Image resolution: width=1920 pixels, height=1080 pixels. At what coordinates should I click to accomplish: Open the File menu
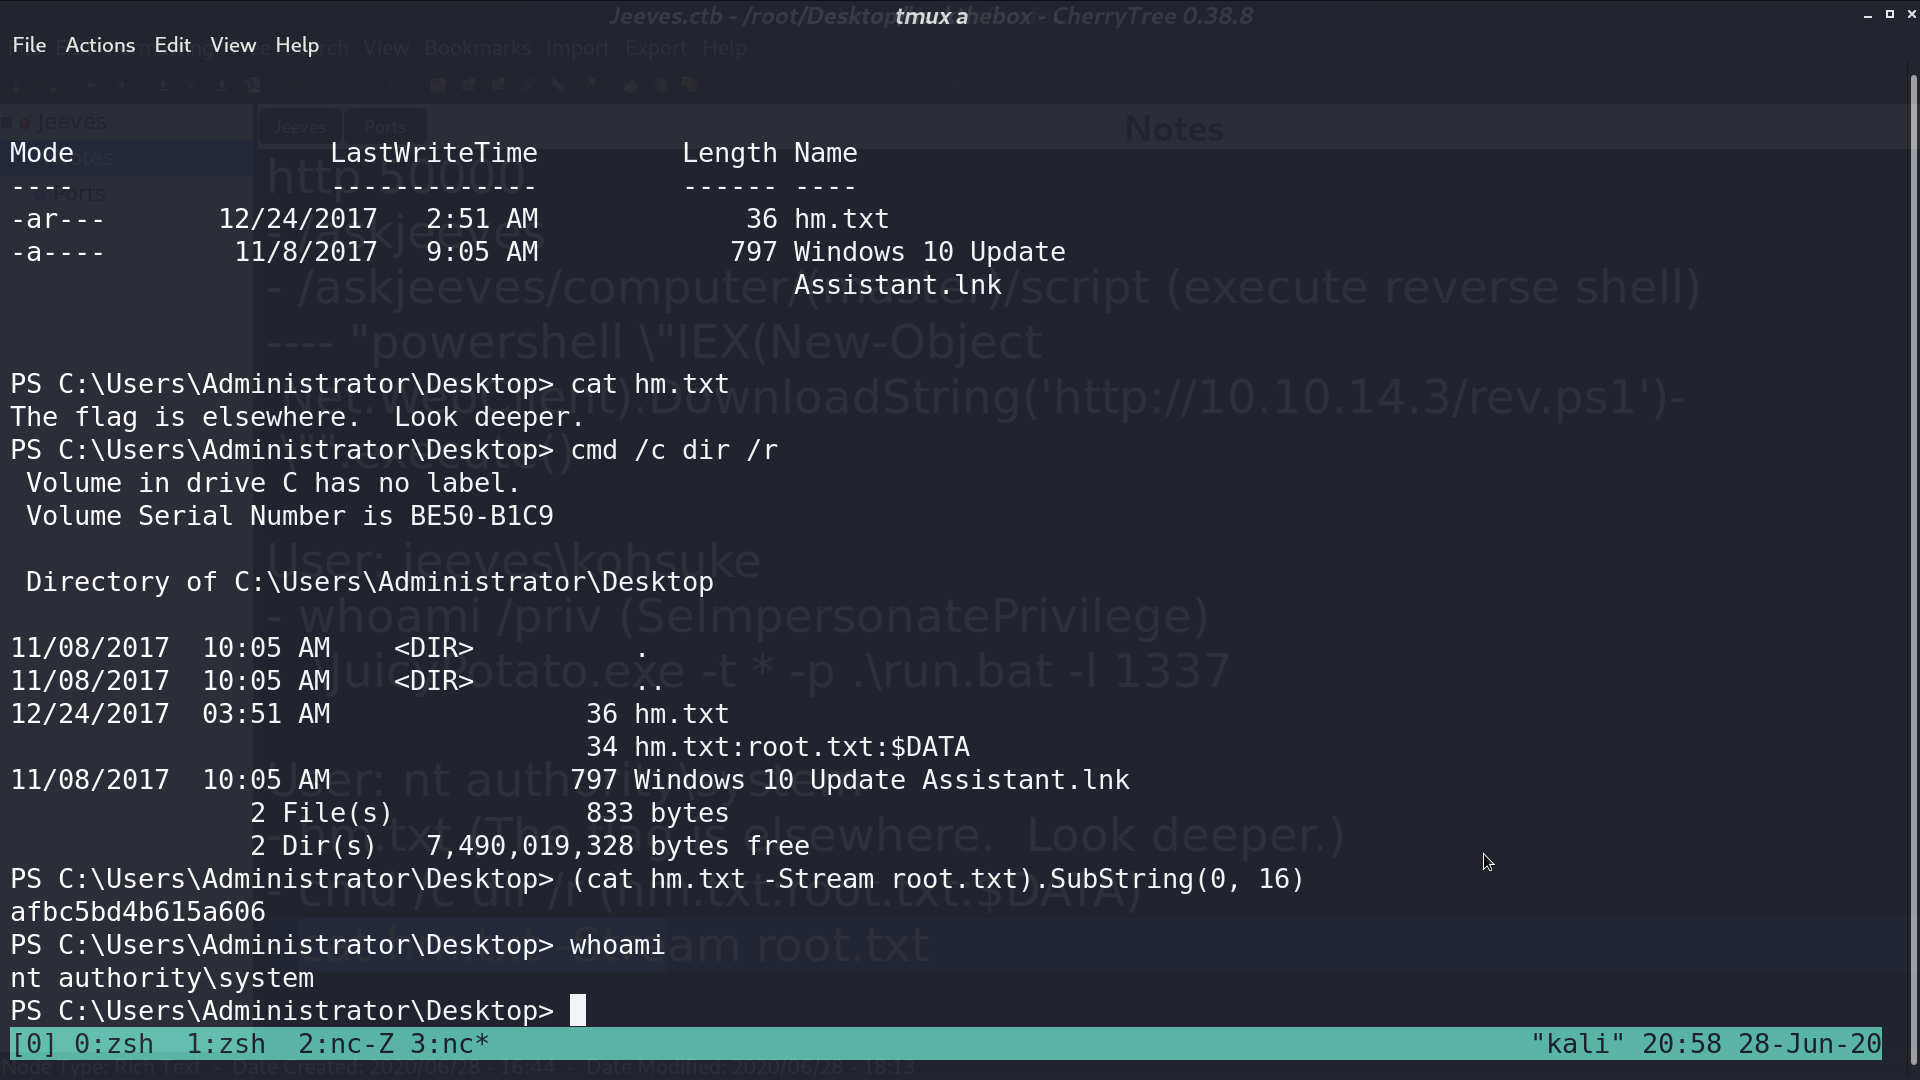pyautogui.click(x=29, y=45)
